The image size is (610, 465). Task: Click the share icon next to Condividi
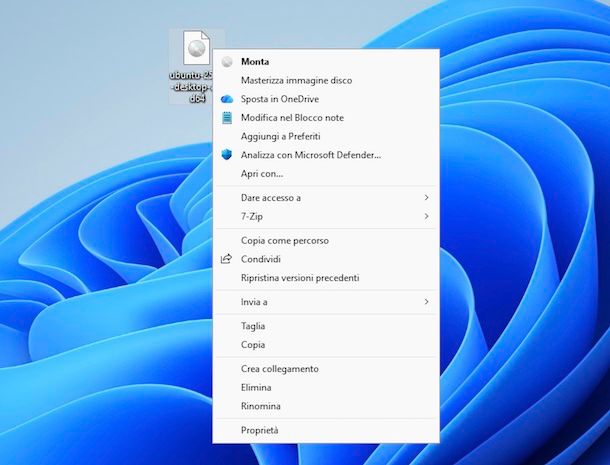pos(227,259)
